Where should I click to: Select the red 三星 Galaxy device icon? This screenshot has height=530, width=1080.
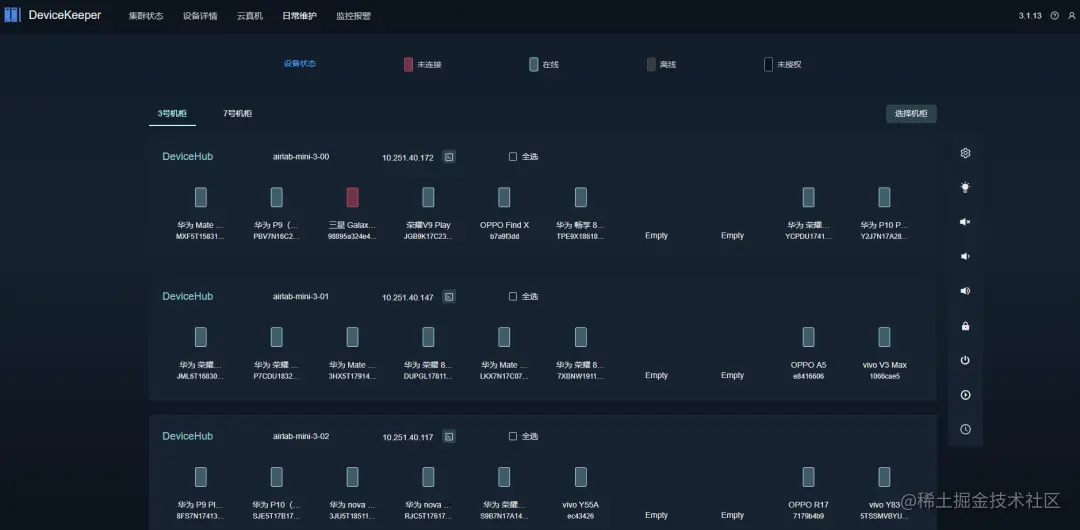coord(352,197)
